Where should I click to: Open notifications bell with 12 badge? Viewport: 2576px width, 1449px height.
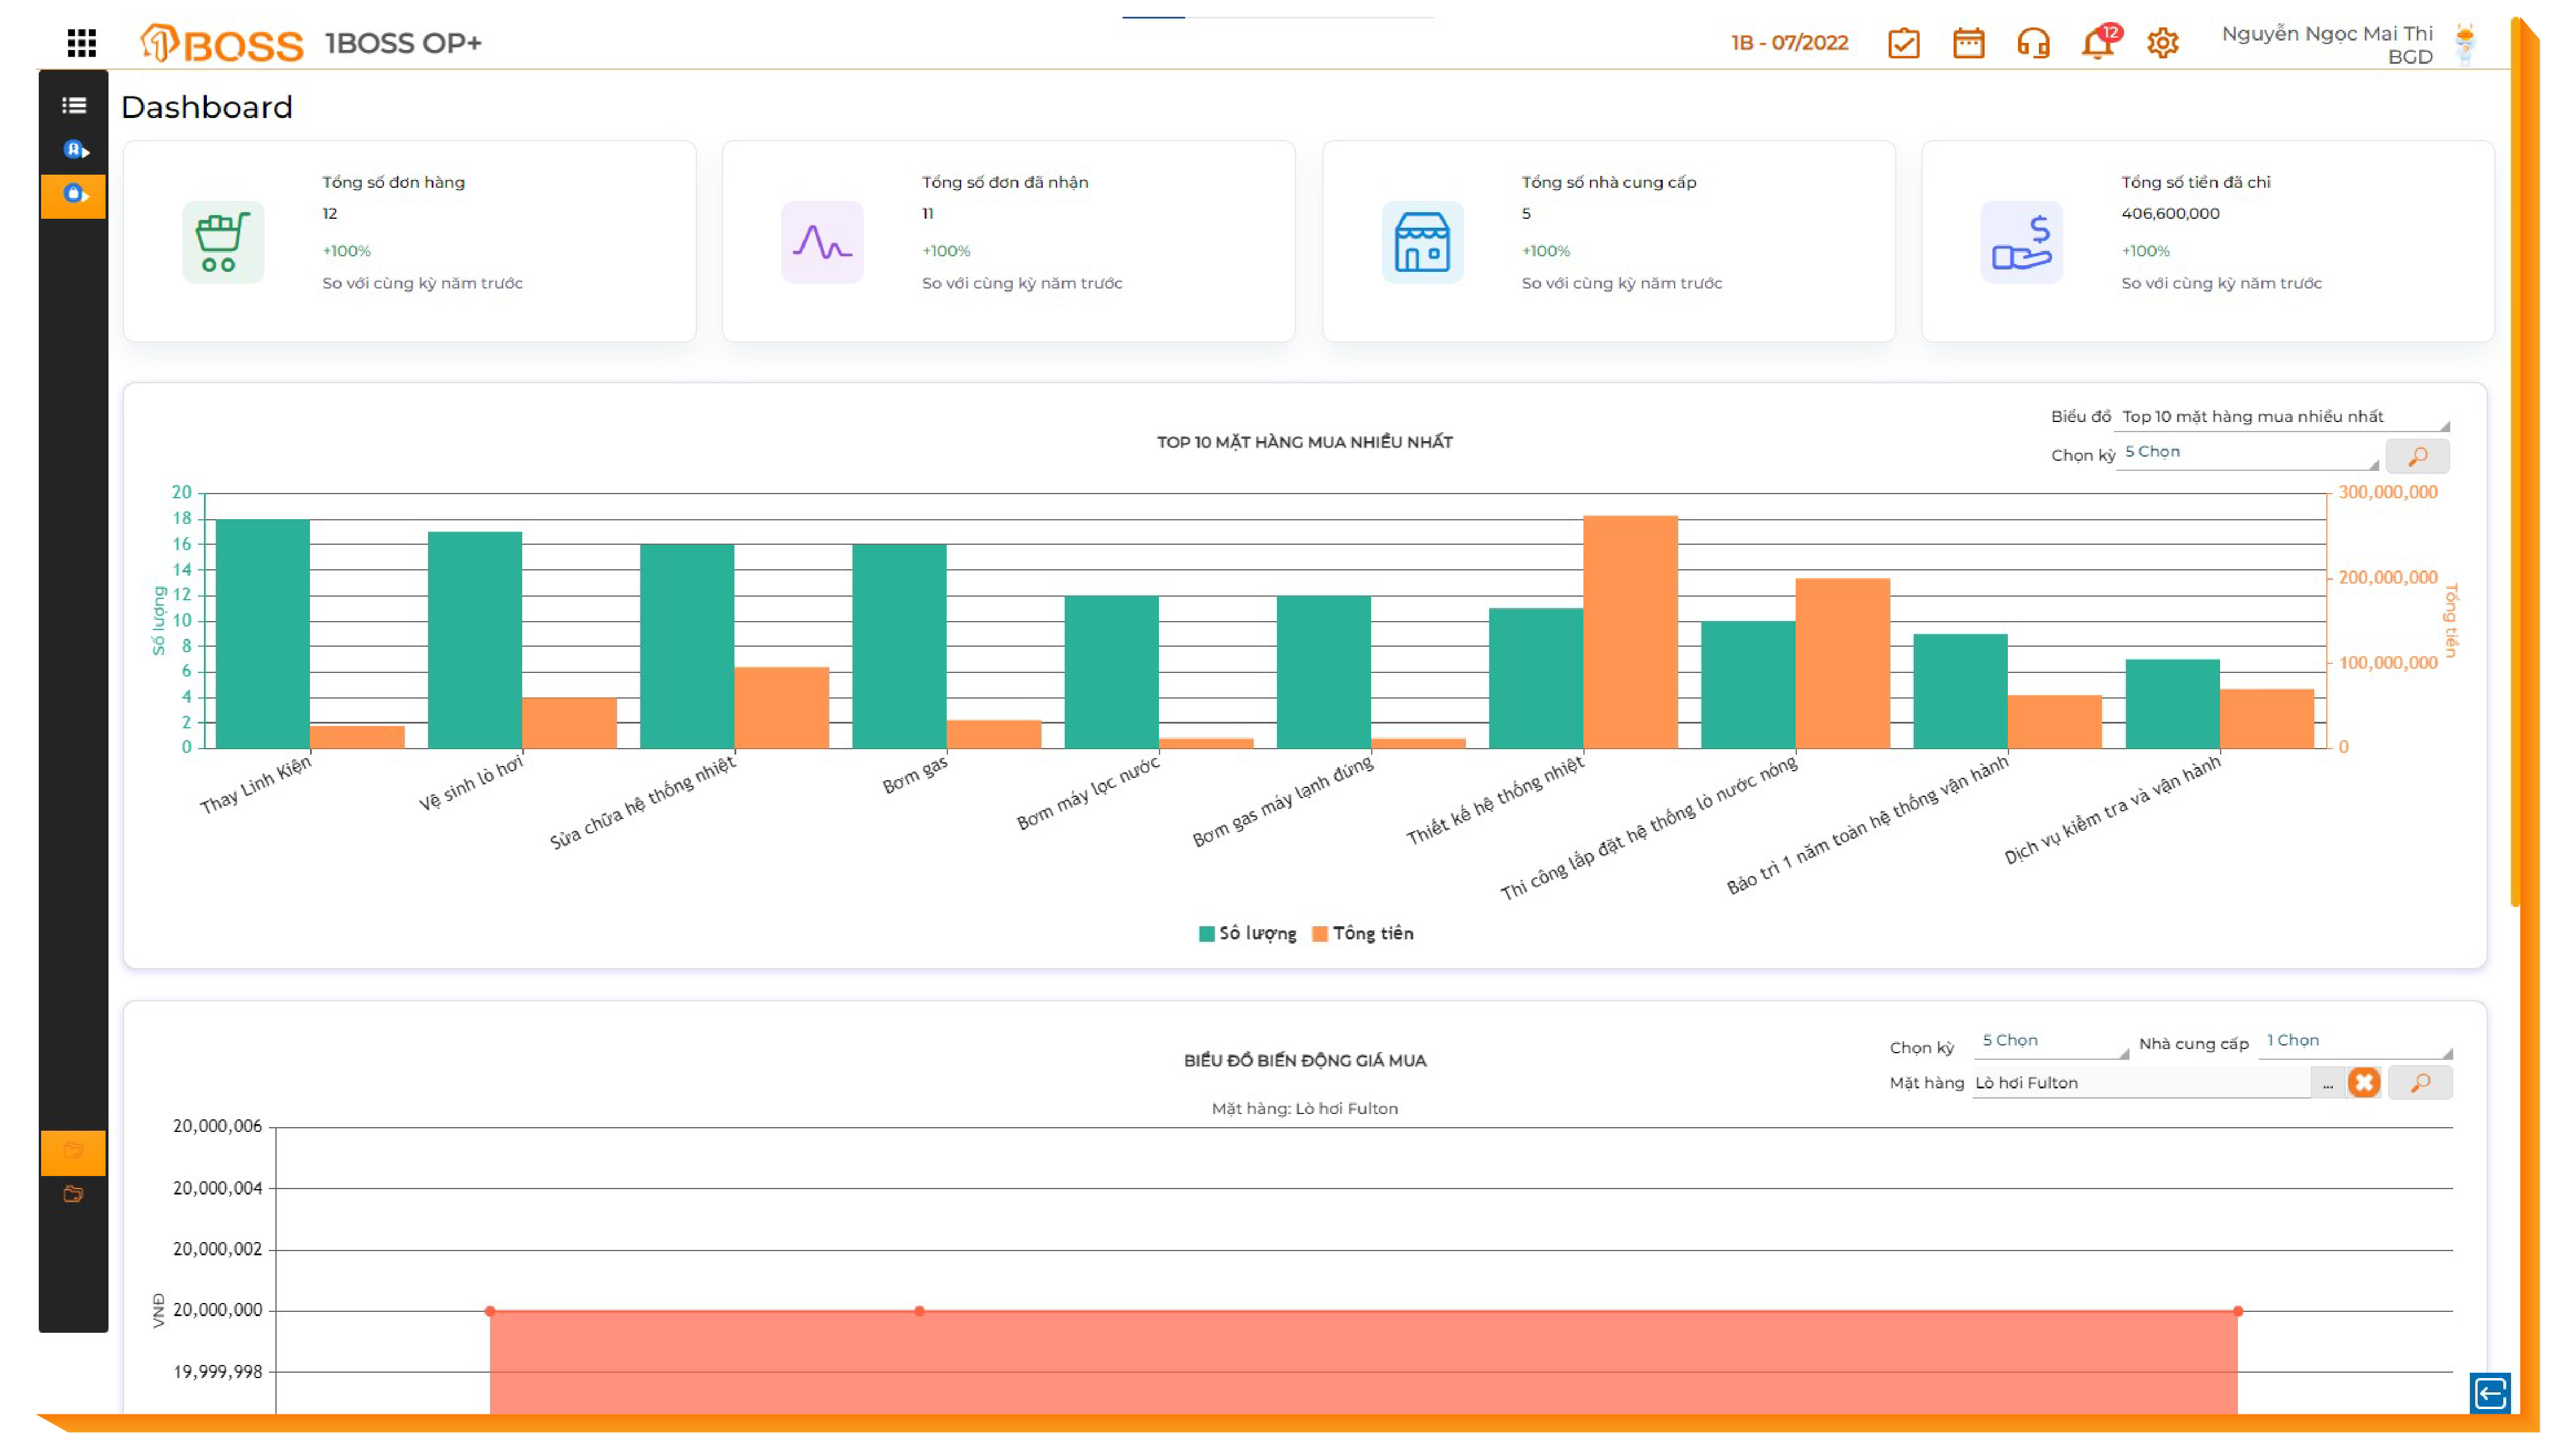tap(2097, 43)
